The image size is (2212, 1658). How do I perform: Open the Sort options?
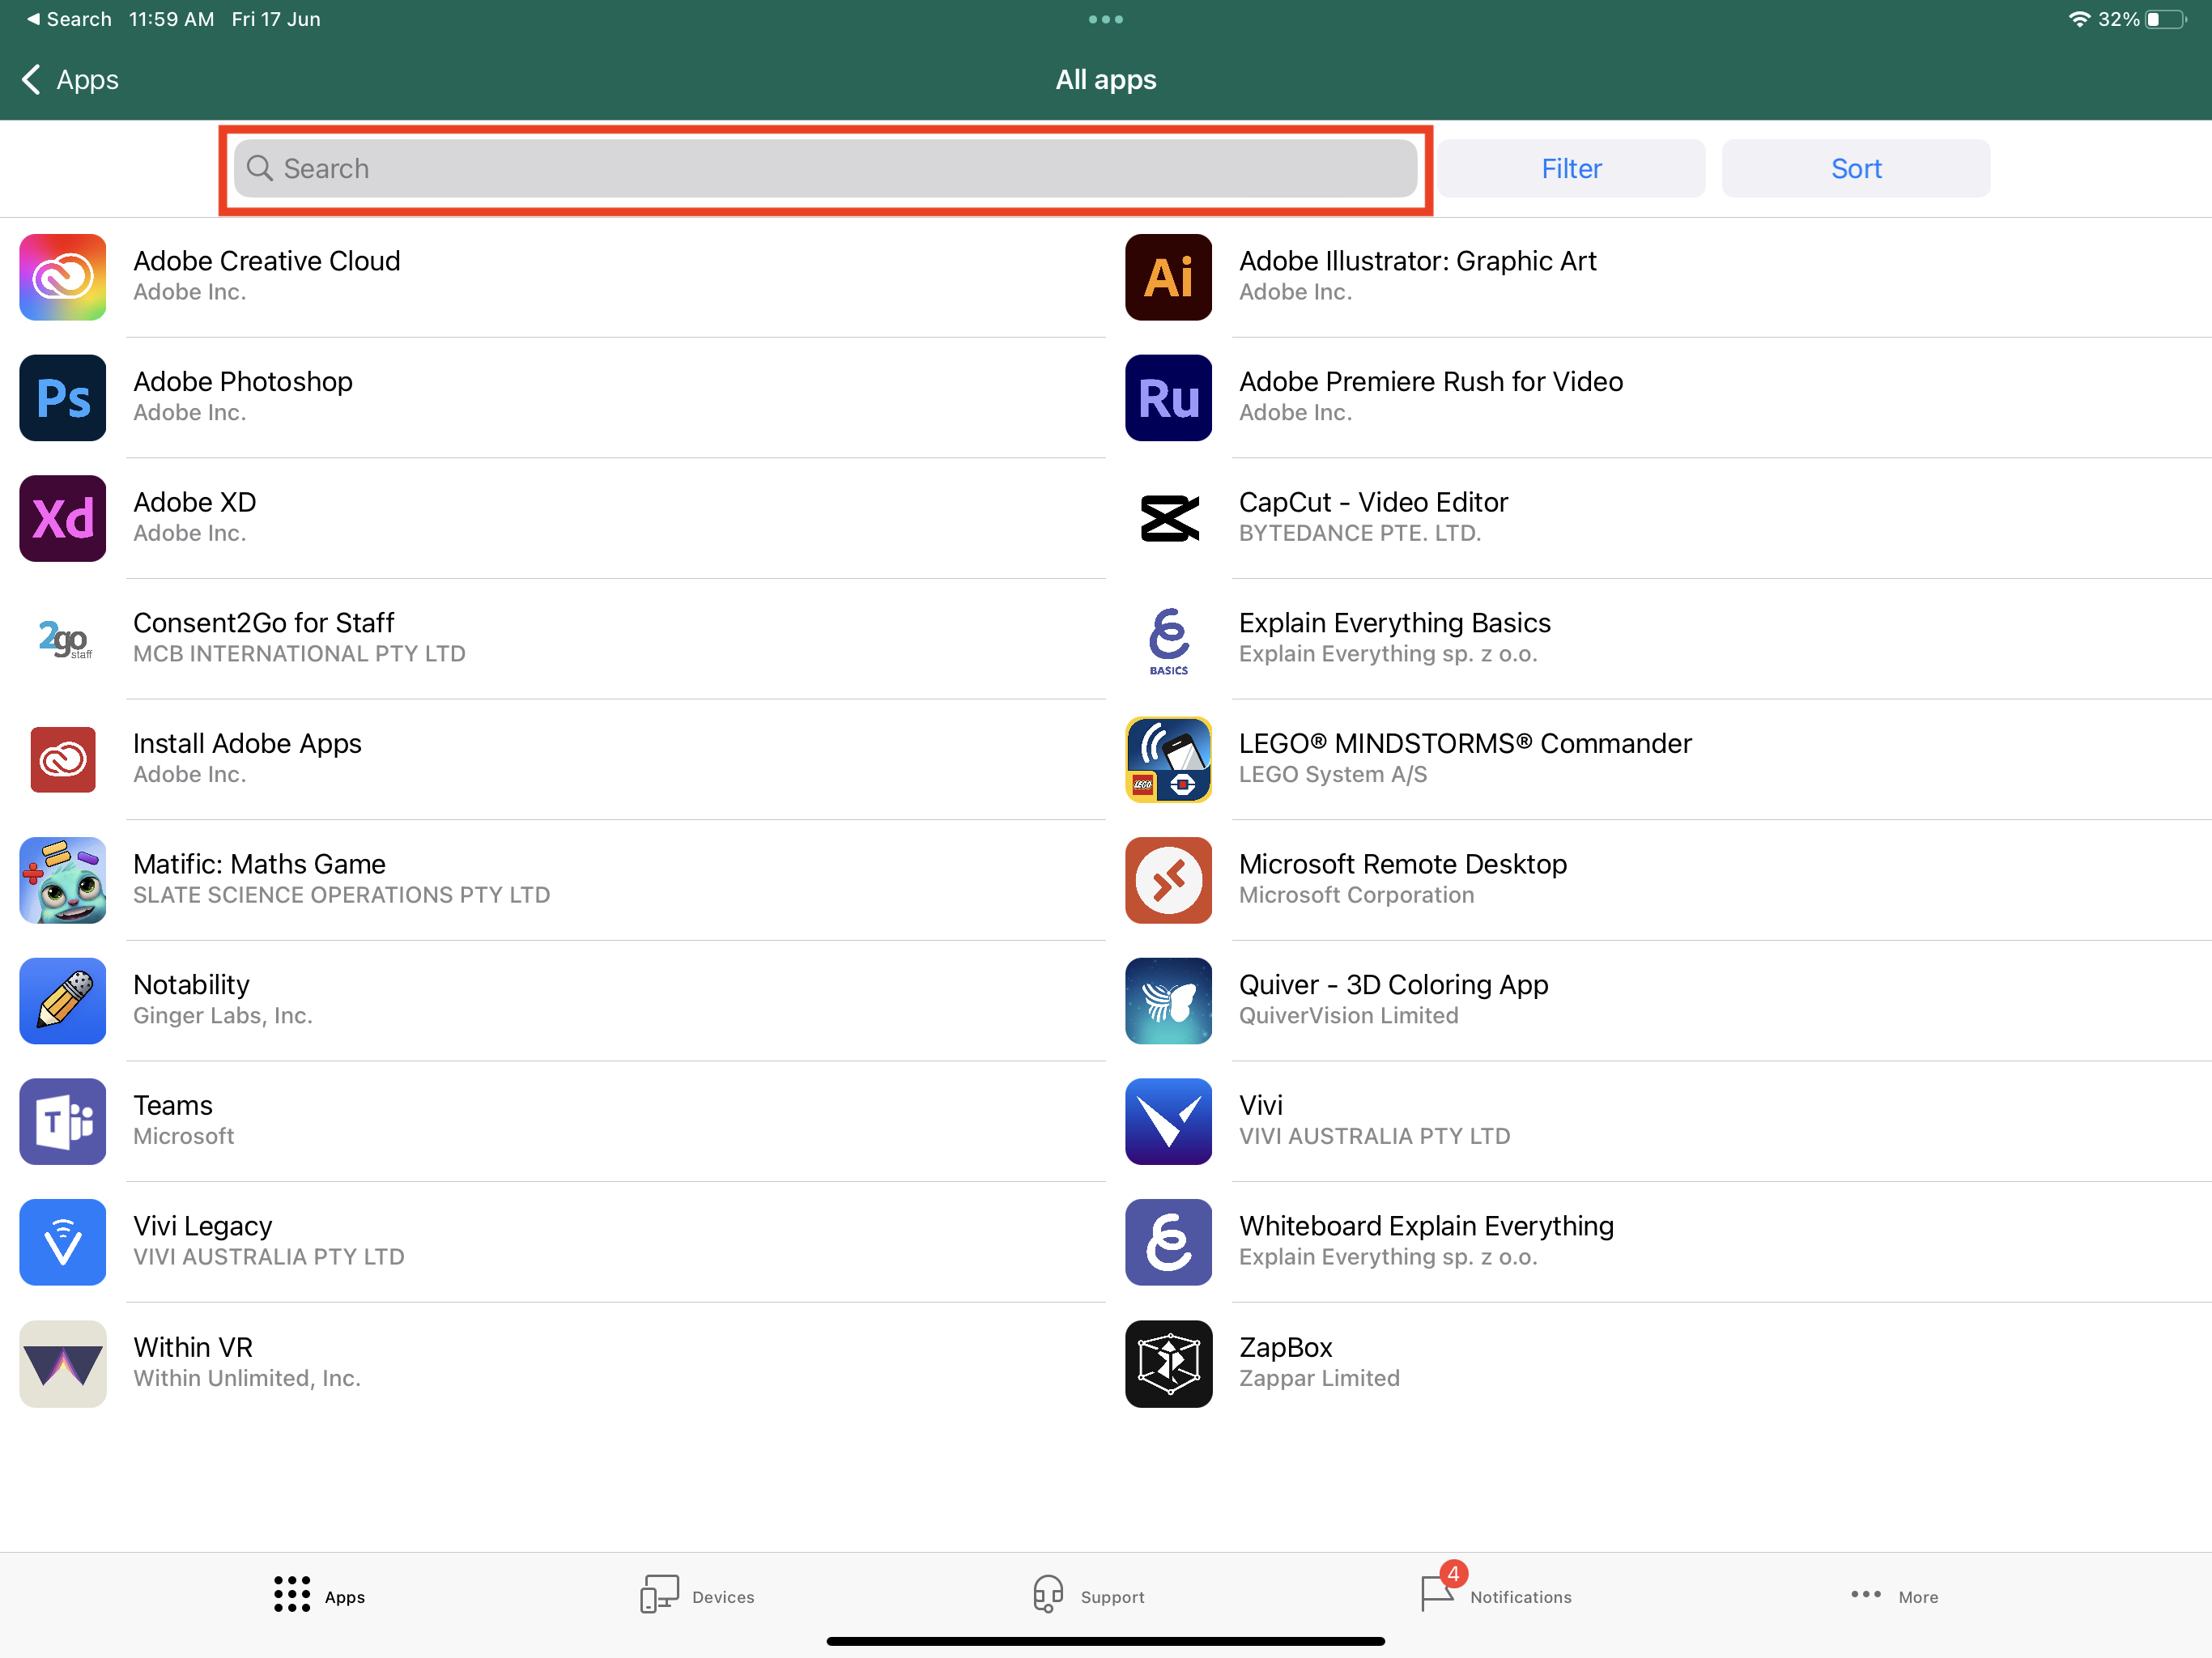(x=1855, y=168)
